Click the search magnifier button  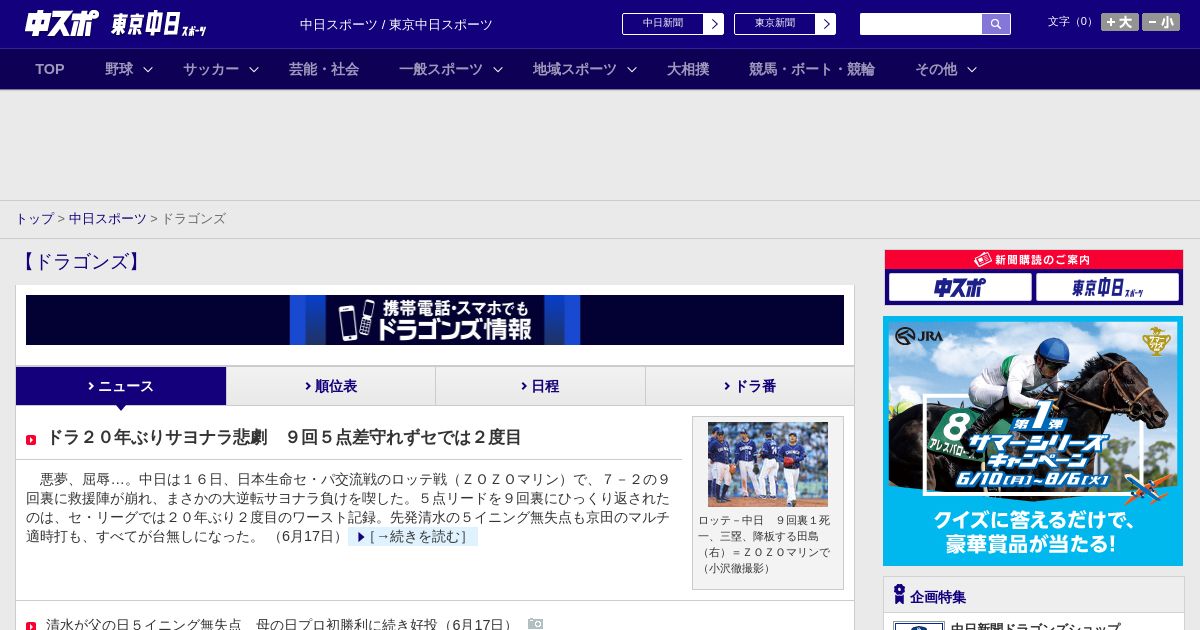coord(996,24)
